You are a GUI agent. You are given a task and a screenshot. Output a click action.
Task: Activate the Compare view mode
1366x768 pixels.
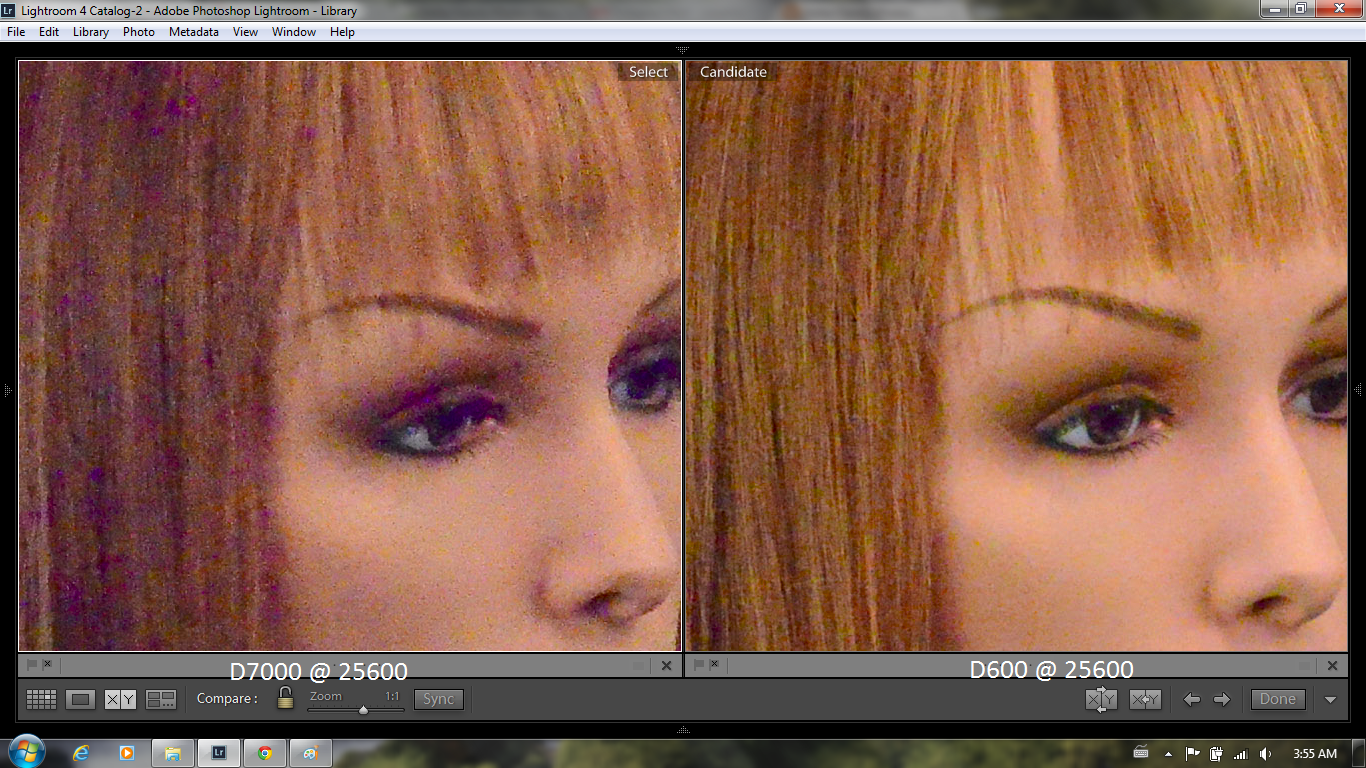(x=118, y=699)
